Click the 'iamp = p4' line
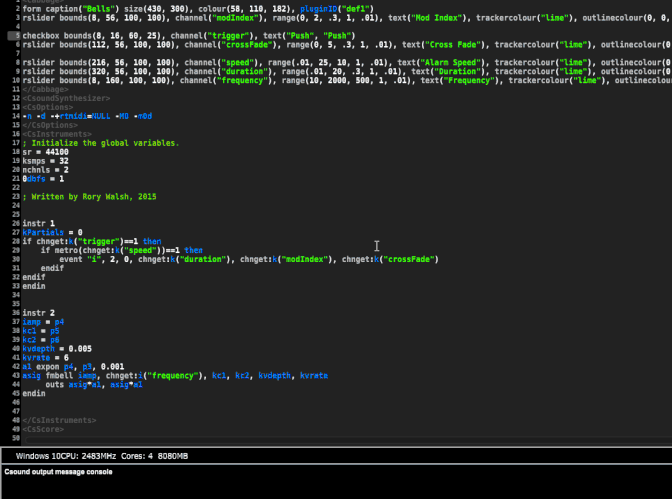This screenshot has width=672, height=499. (43, 322)
